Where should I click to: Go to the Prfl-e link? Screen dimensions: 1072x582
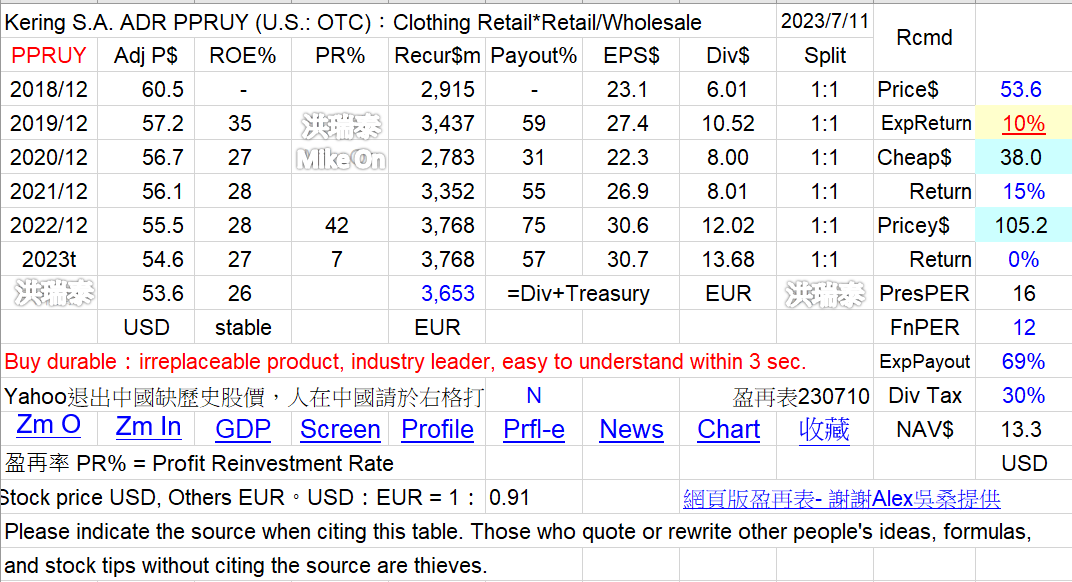[x=534, y=429]
